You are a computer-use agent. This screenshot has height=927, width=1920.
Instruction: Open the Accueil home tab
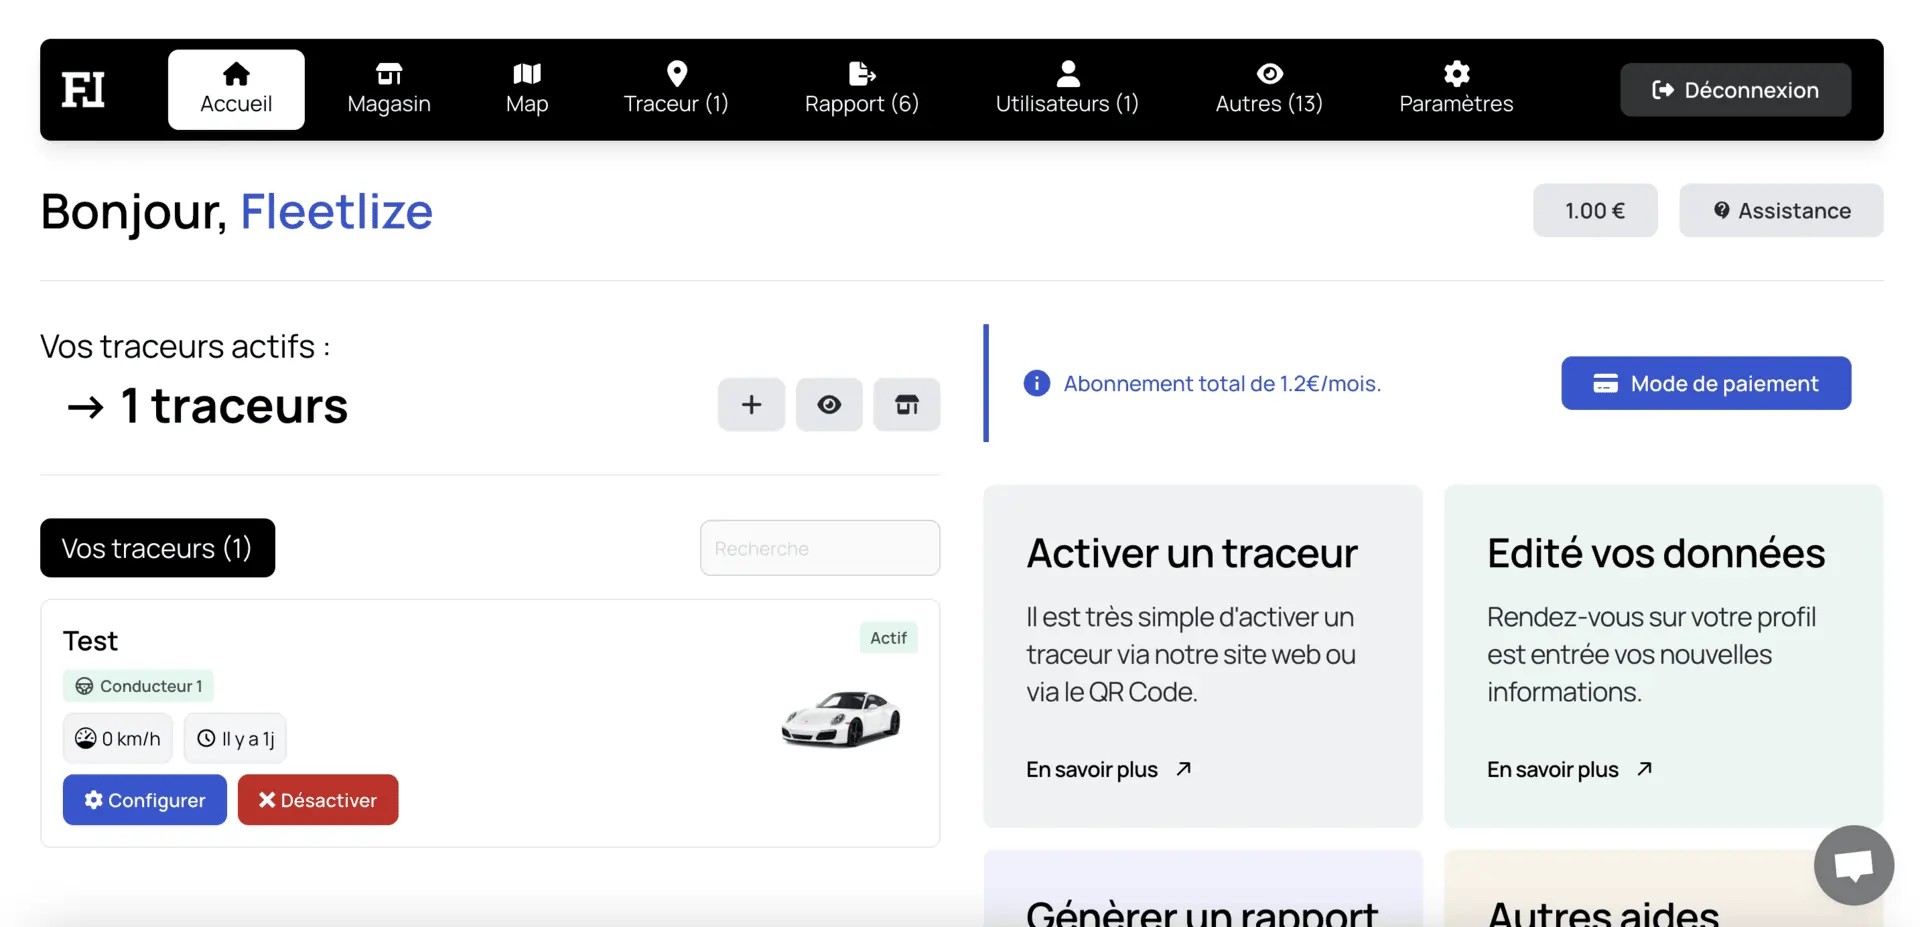pos(236,89)
